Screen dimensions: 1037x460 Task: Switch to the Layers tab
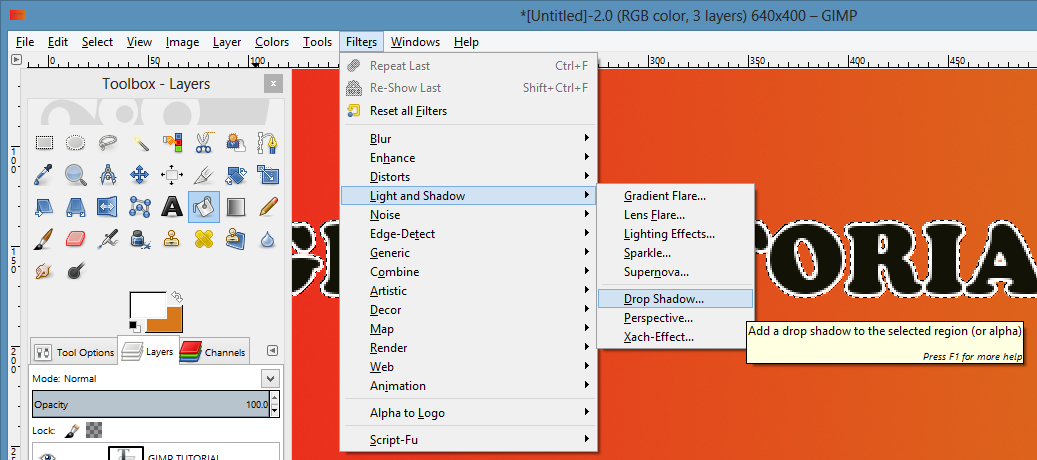pyautogui.click(x=149, y=351)
